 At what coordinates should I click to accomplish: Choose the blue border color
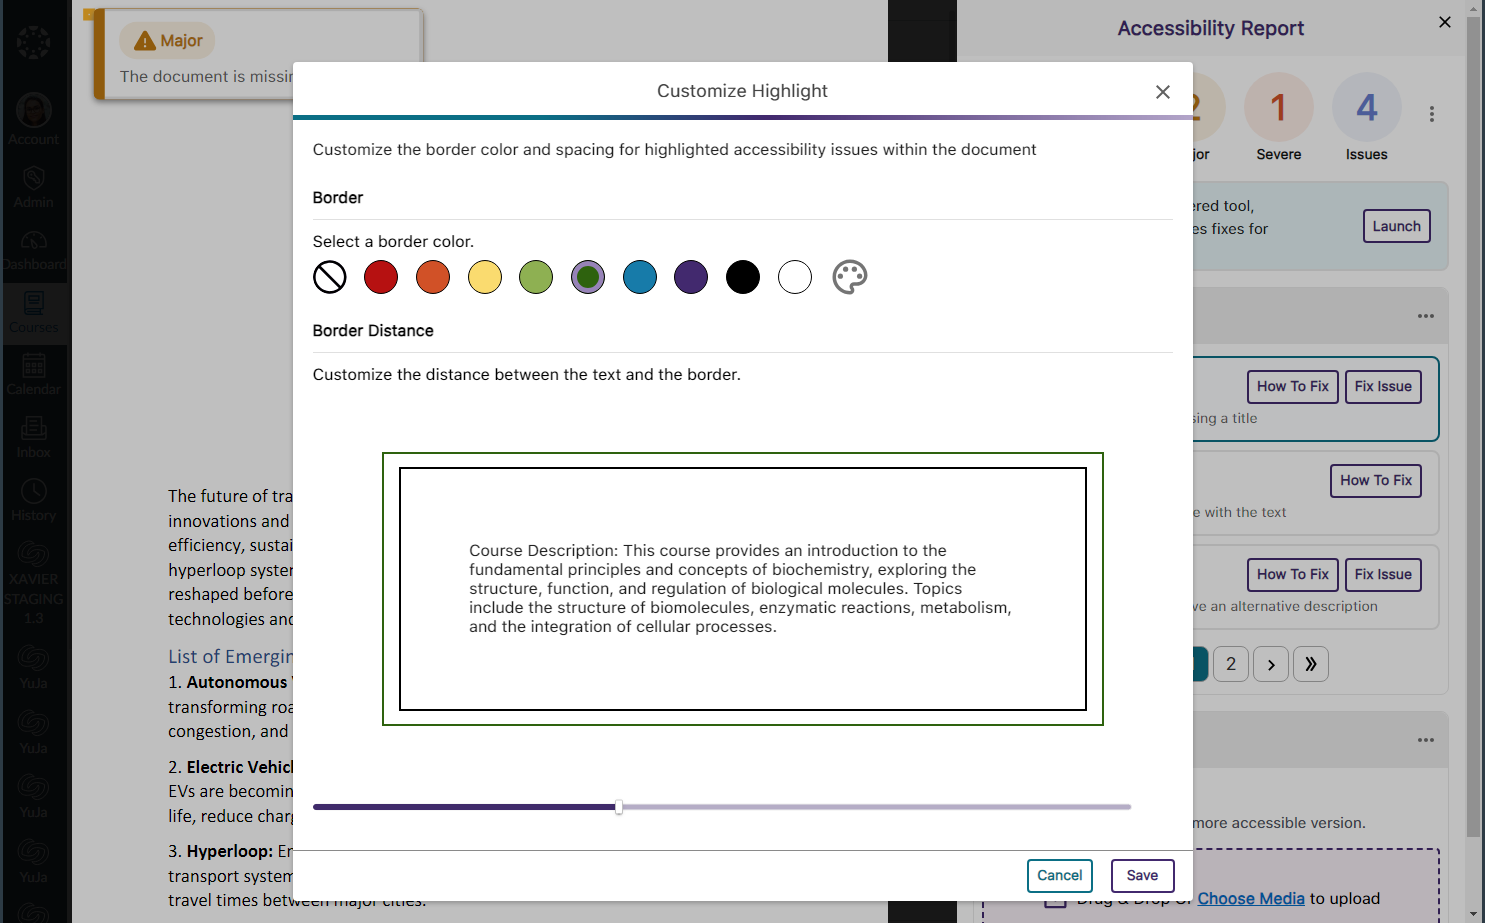(640, 277)
